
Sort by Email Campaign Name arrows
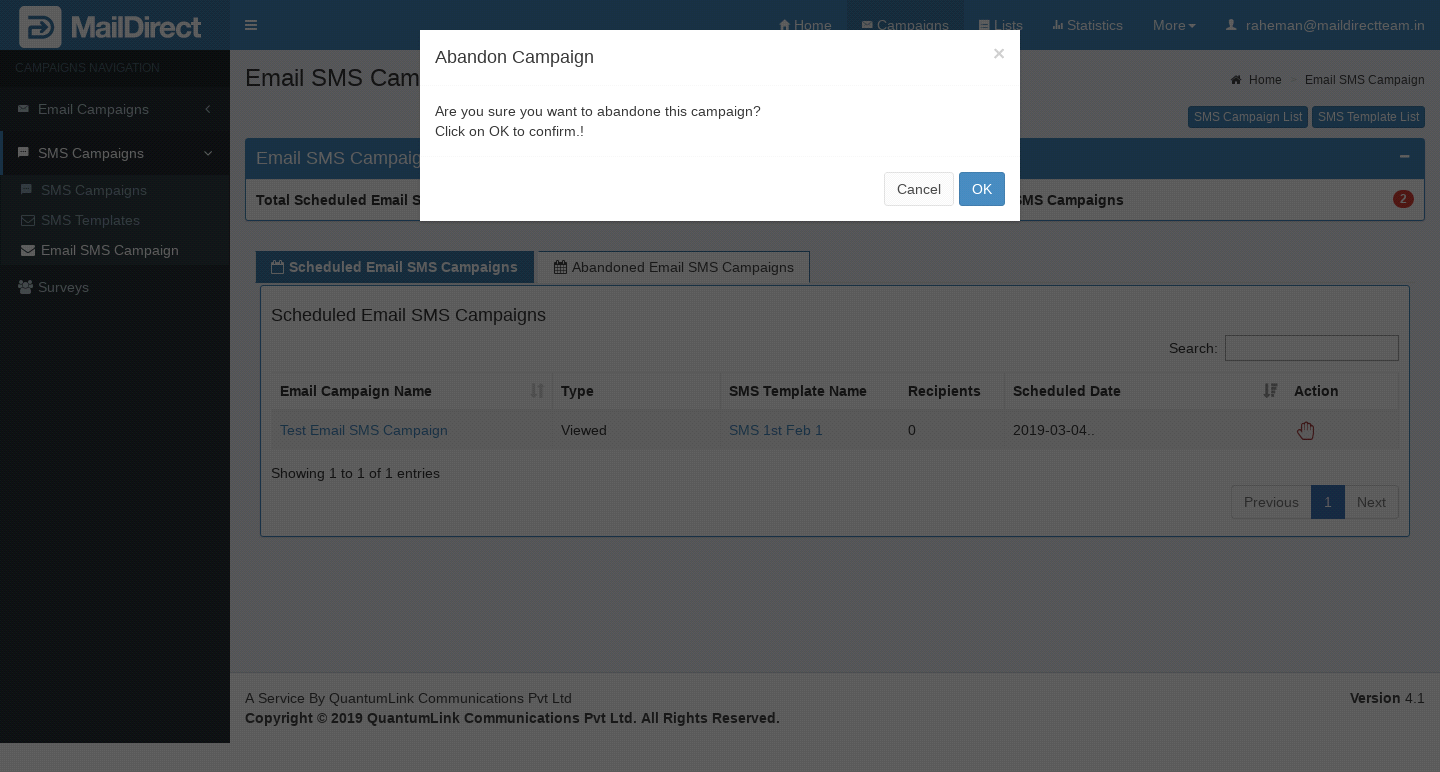click(x=537, y=391)
